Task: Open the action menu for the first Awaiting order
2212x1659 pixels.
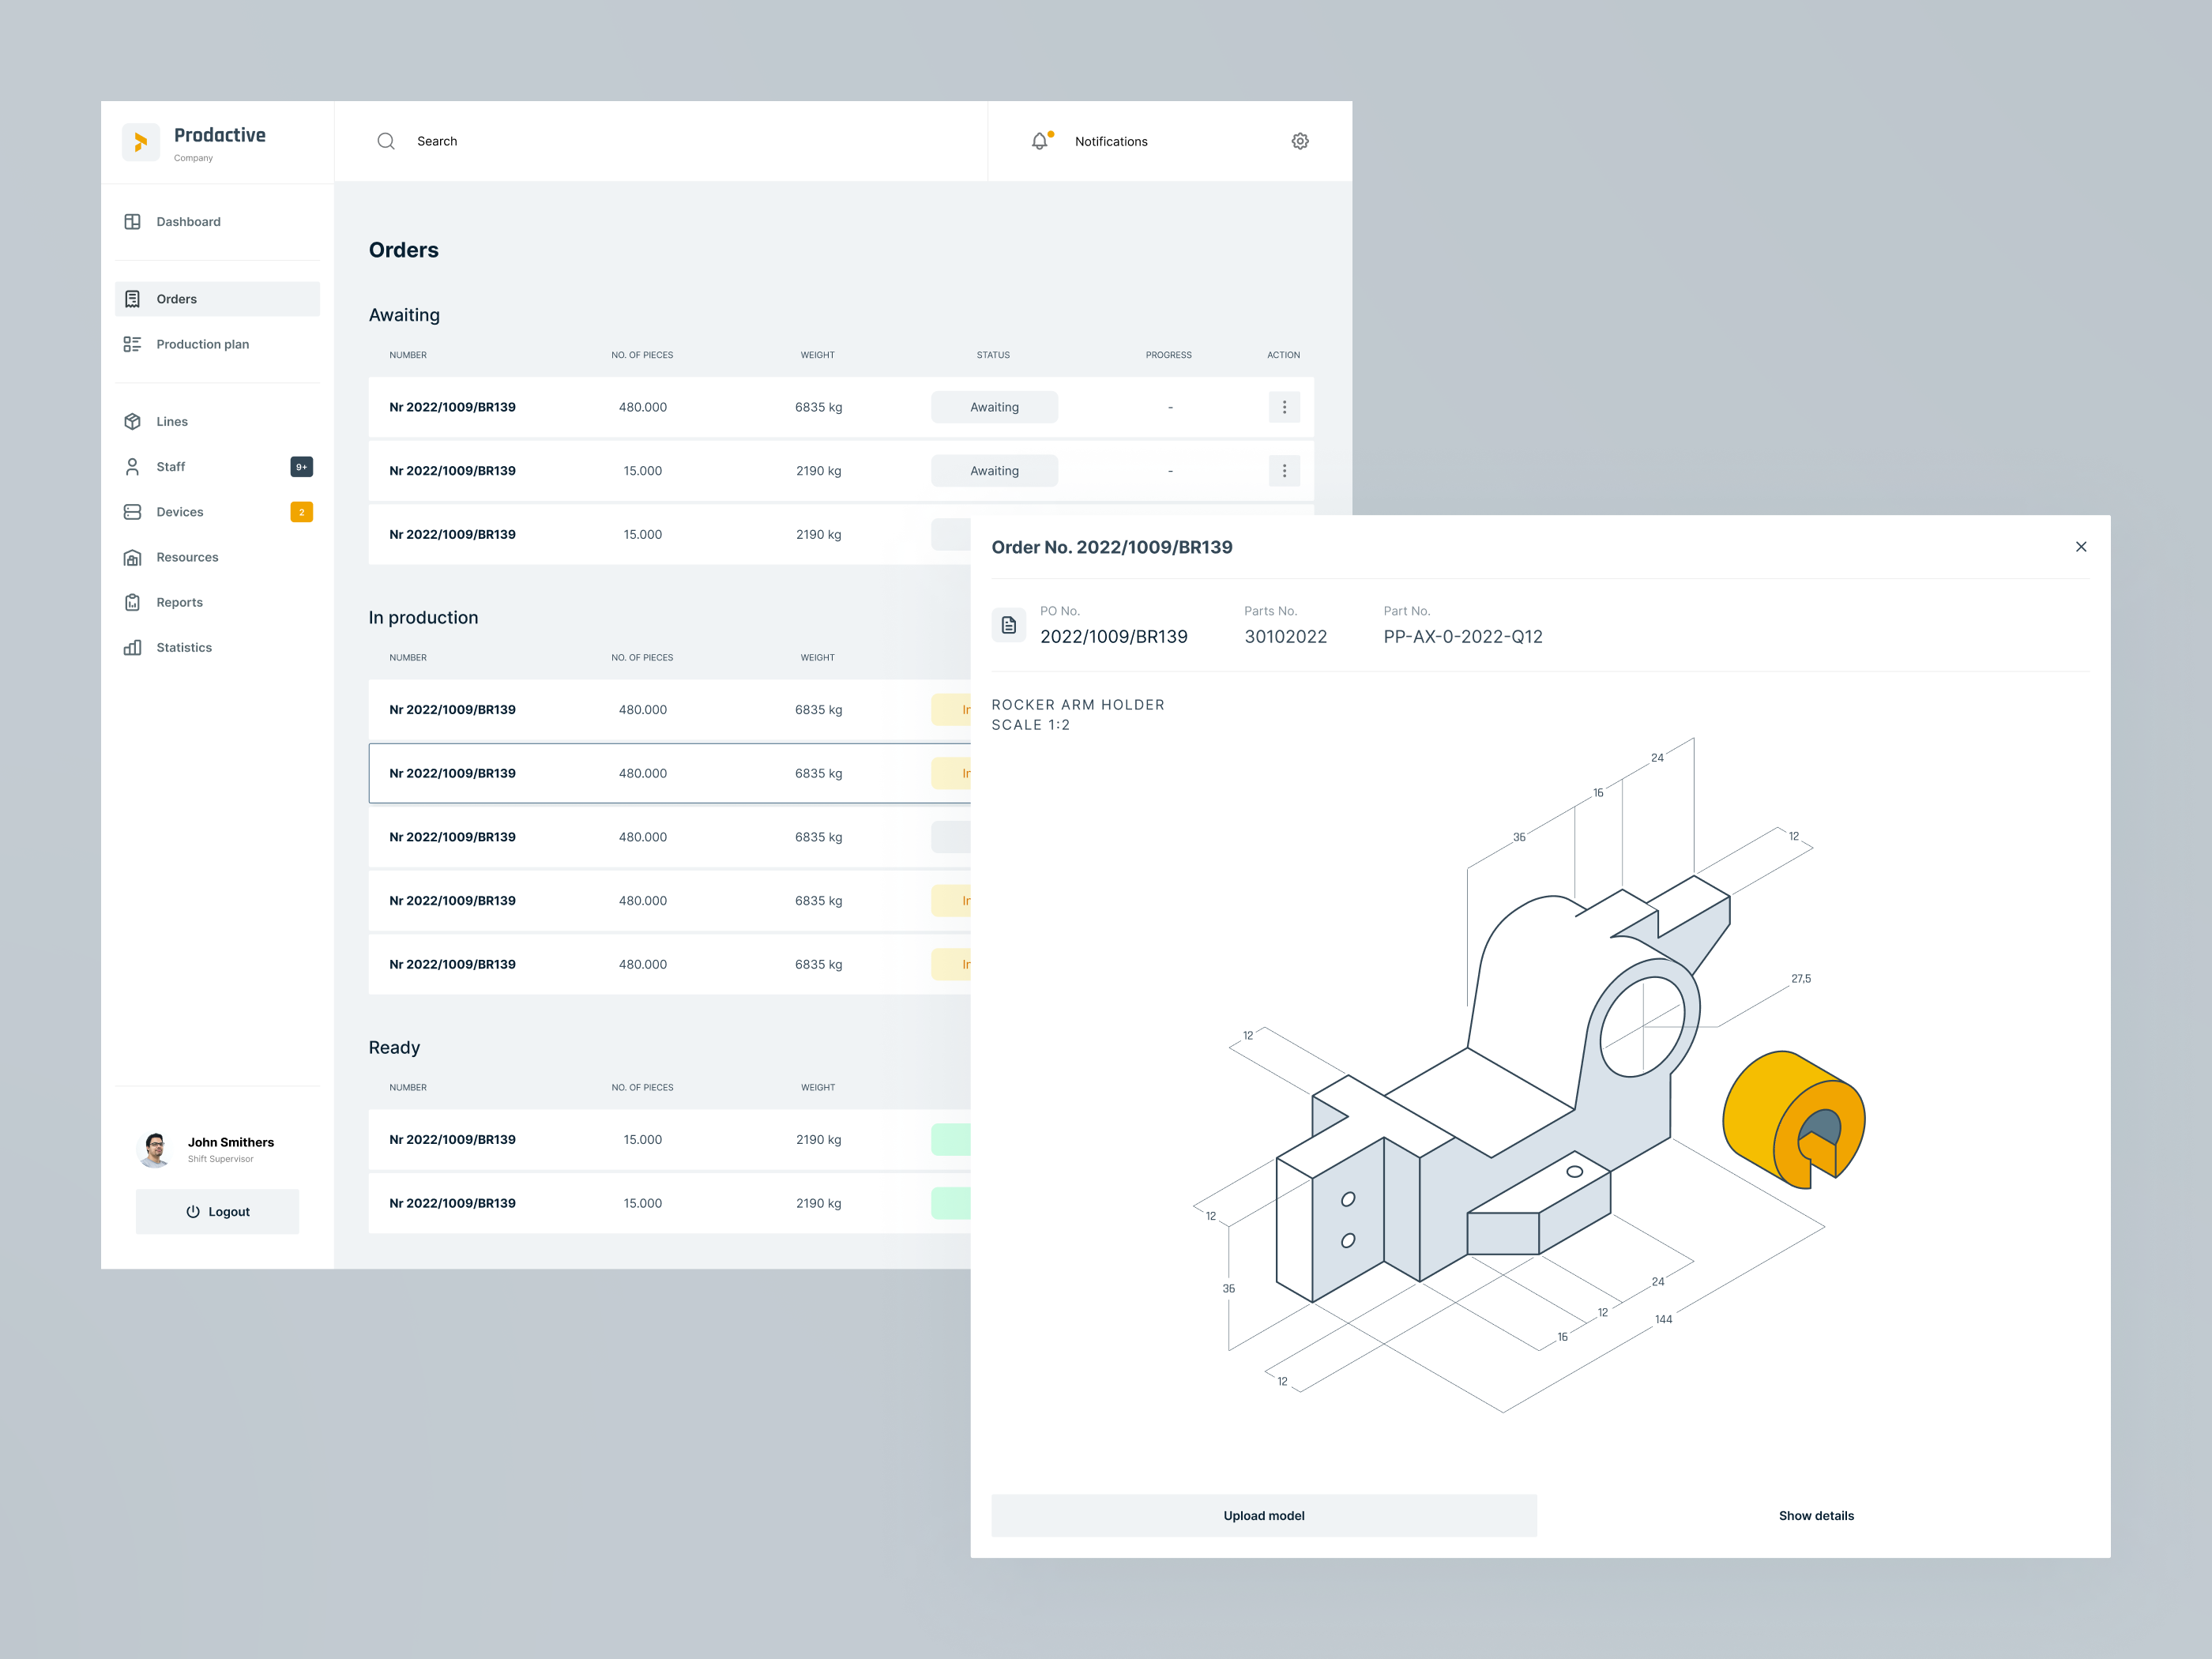Action: tap(1284, 407)
